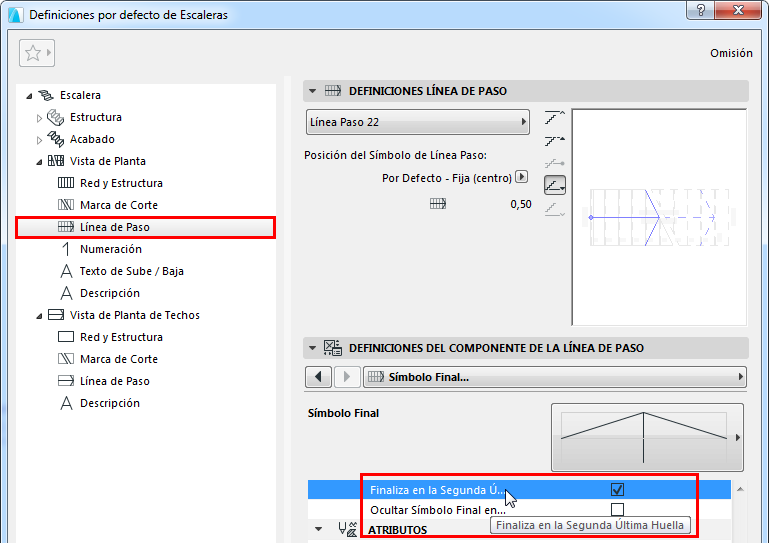The height and width of the screenshot is (543, 769).
Task: Click the component definitions header icon
Action: [x=333, y=348]
